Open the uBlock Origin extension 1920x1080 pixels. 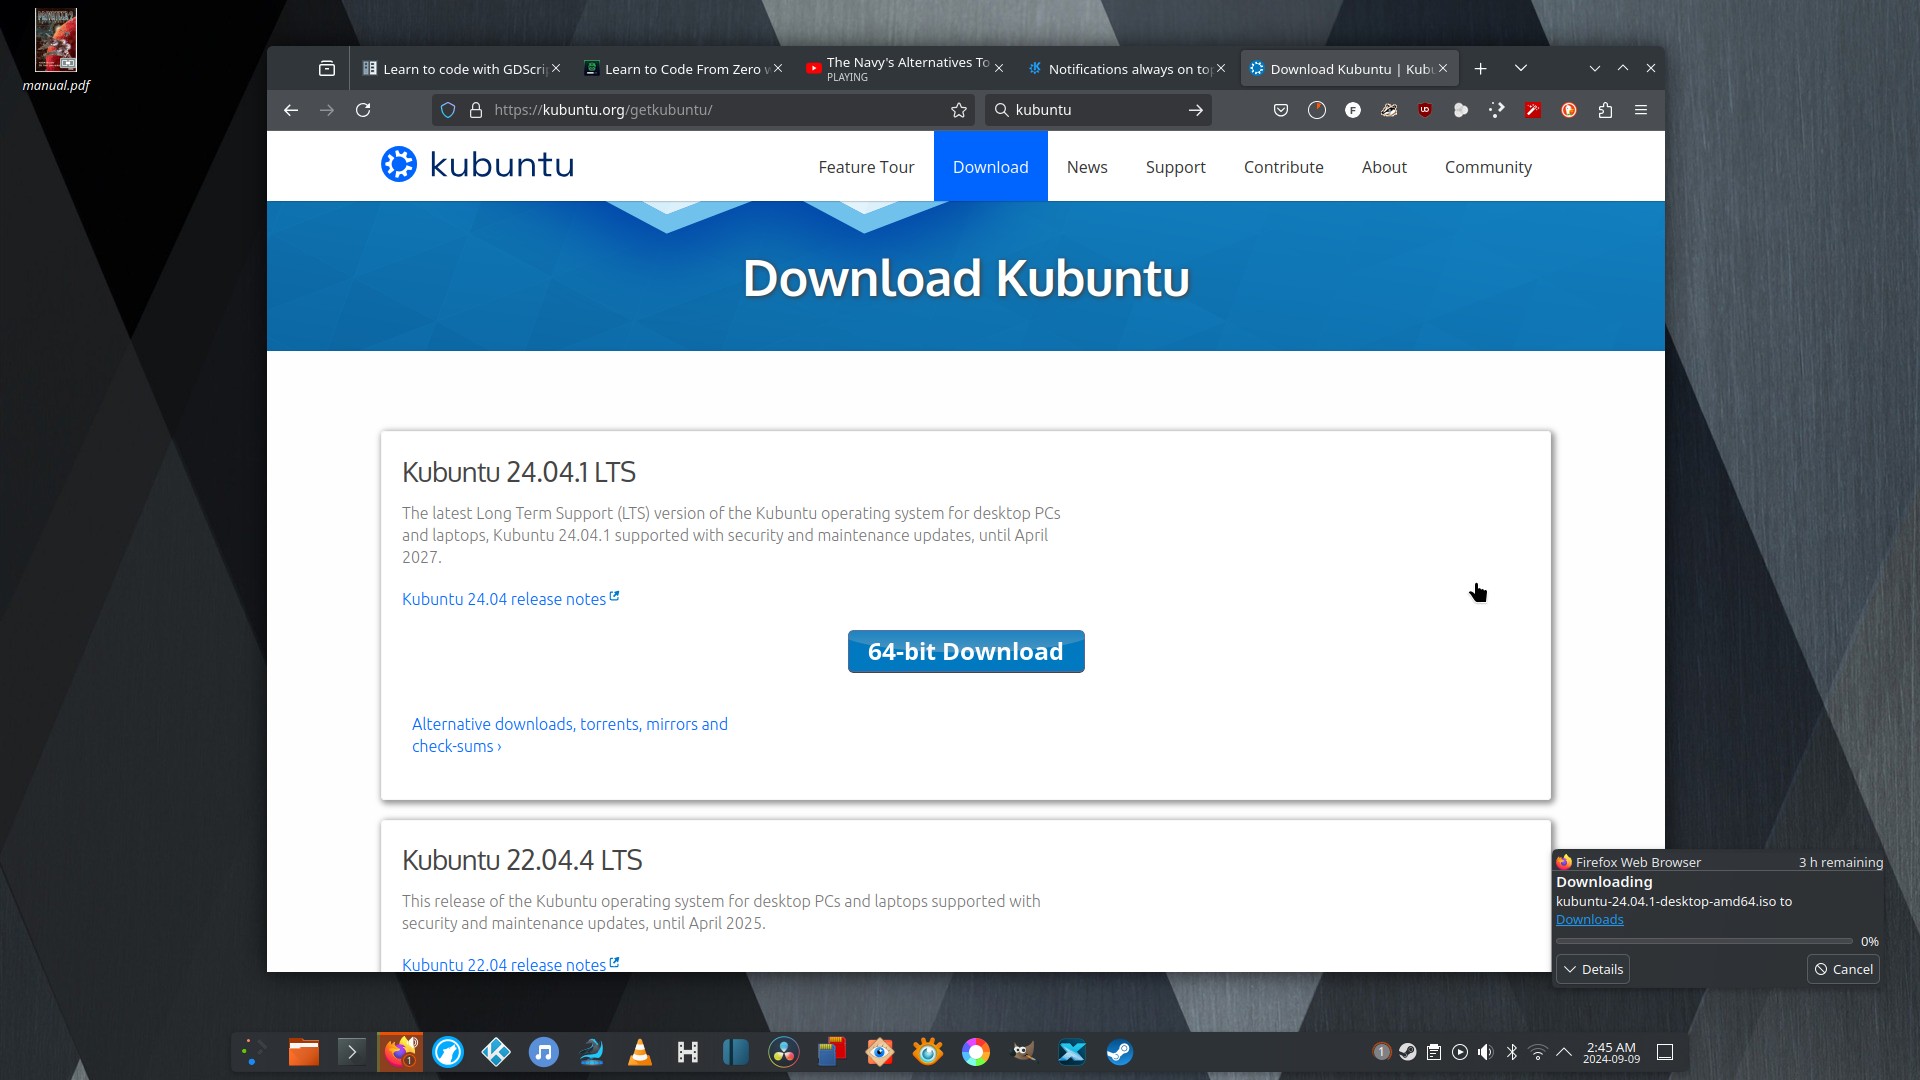[1425, 110]
